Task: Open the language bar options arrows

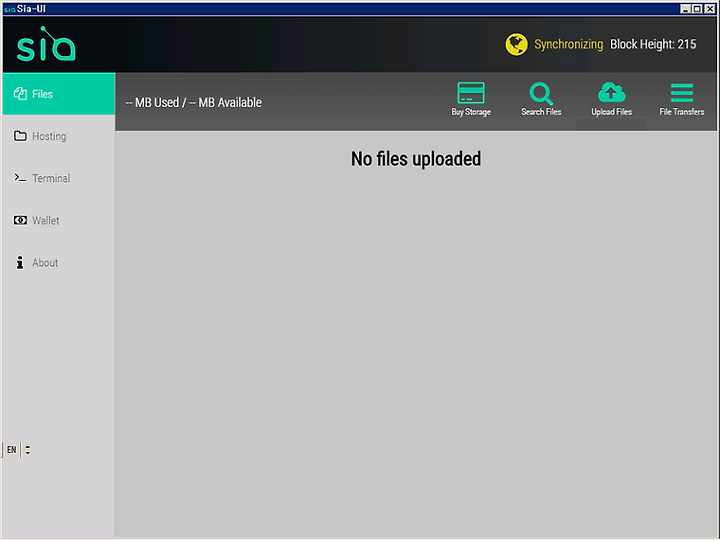Action: tap(28, 450)
